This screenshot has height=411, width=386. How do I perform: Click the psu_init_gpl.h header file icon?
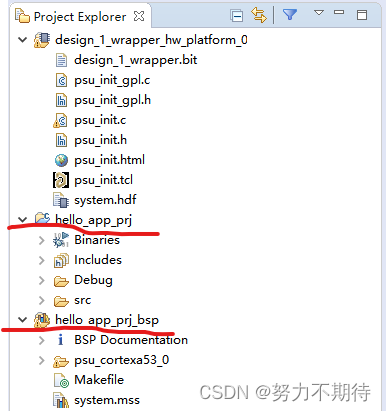pyautogui.click(x=61, y=100)
